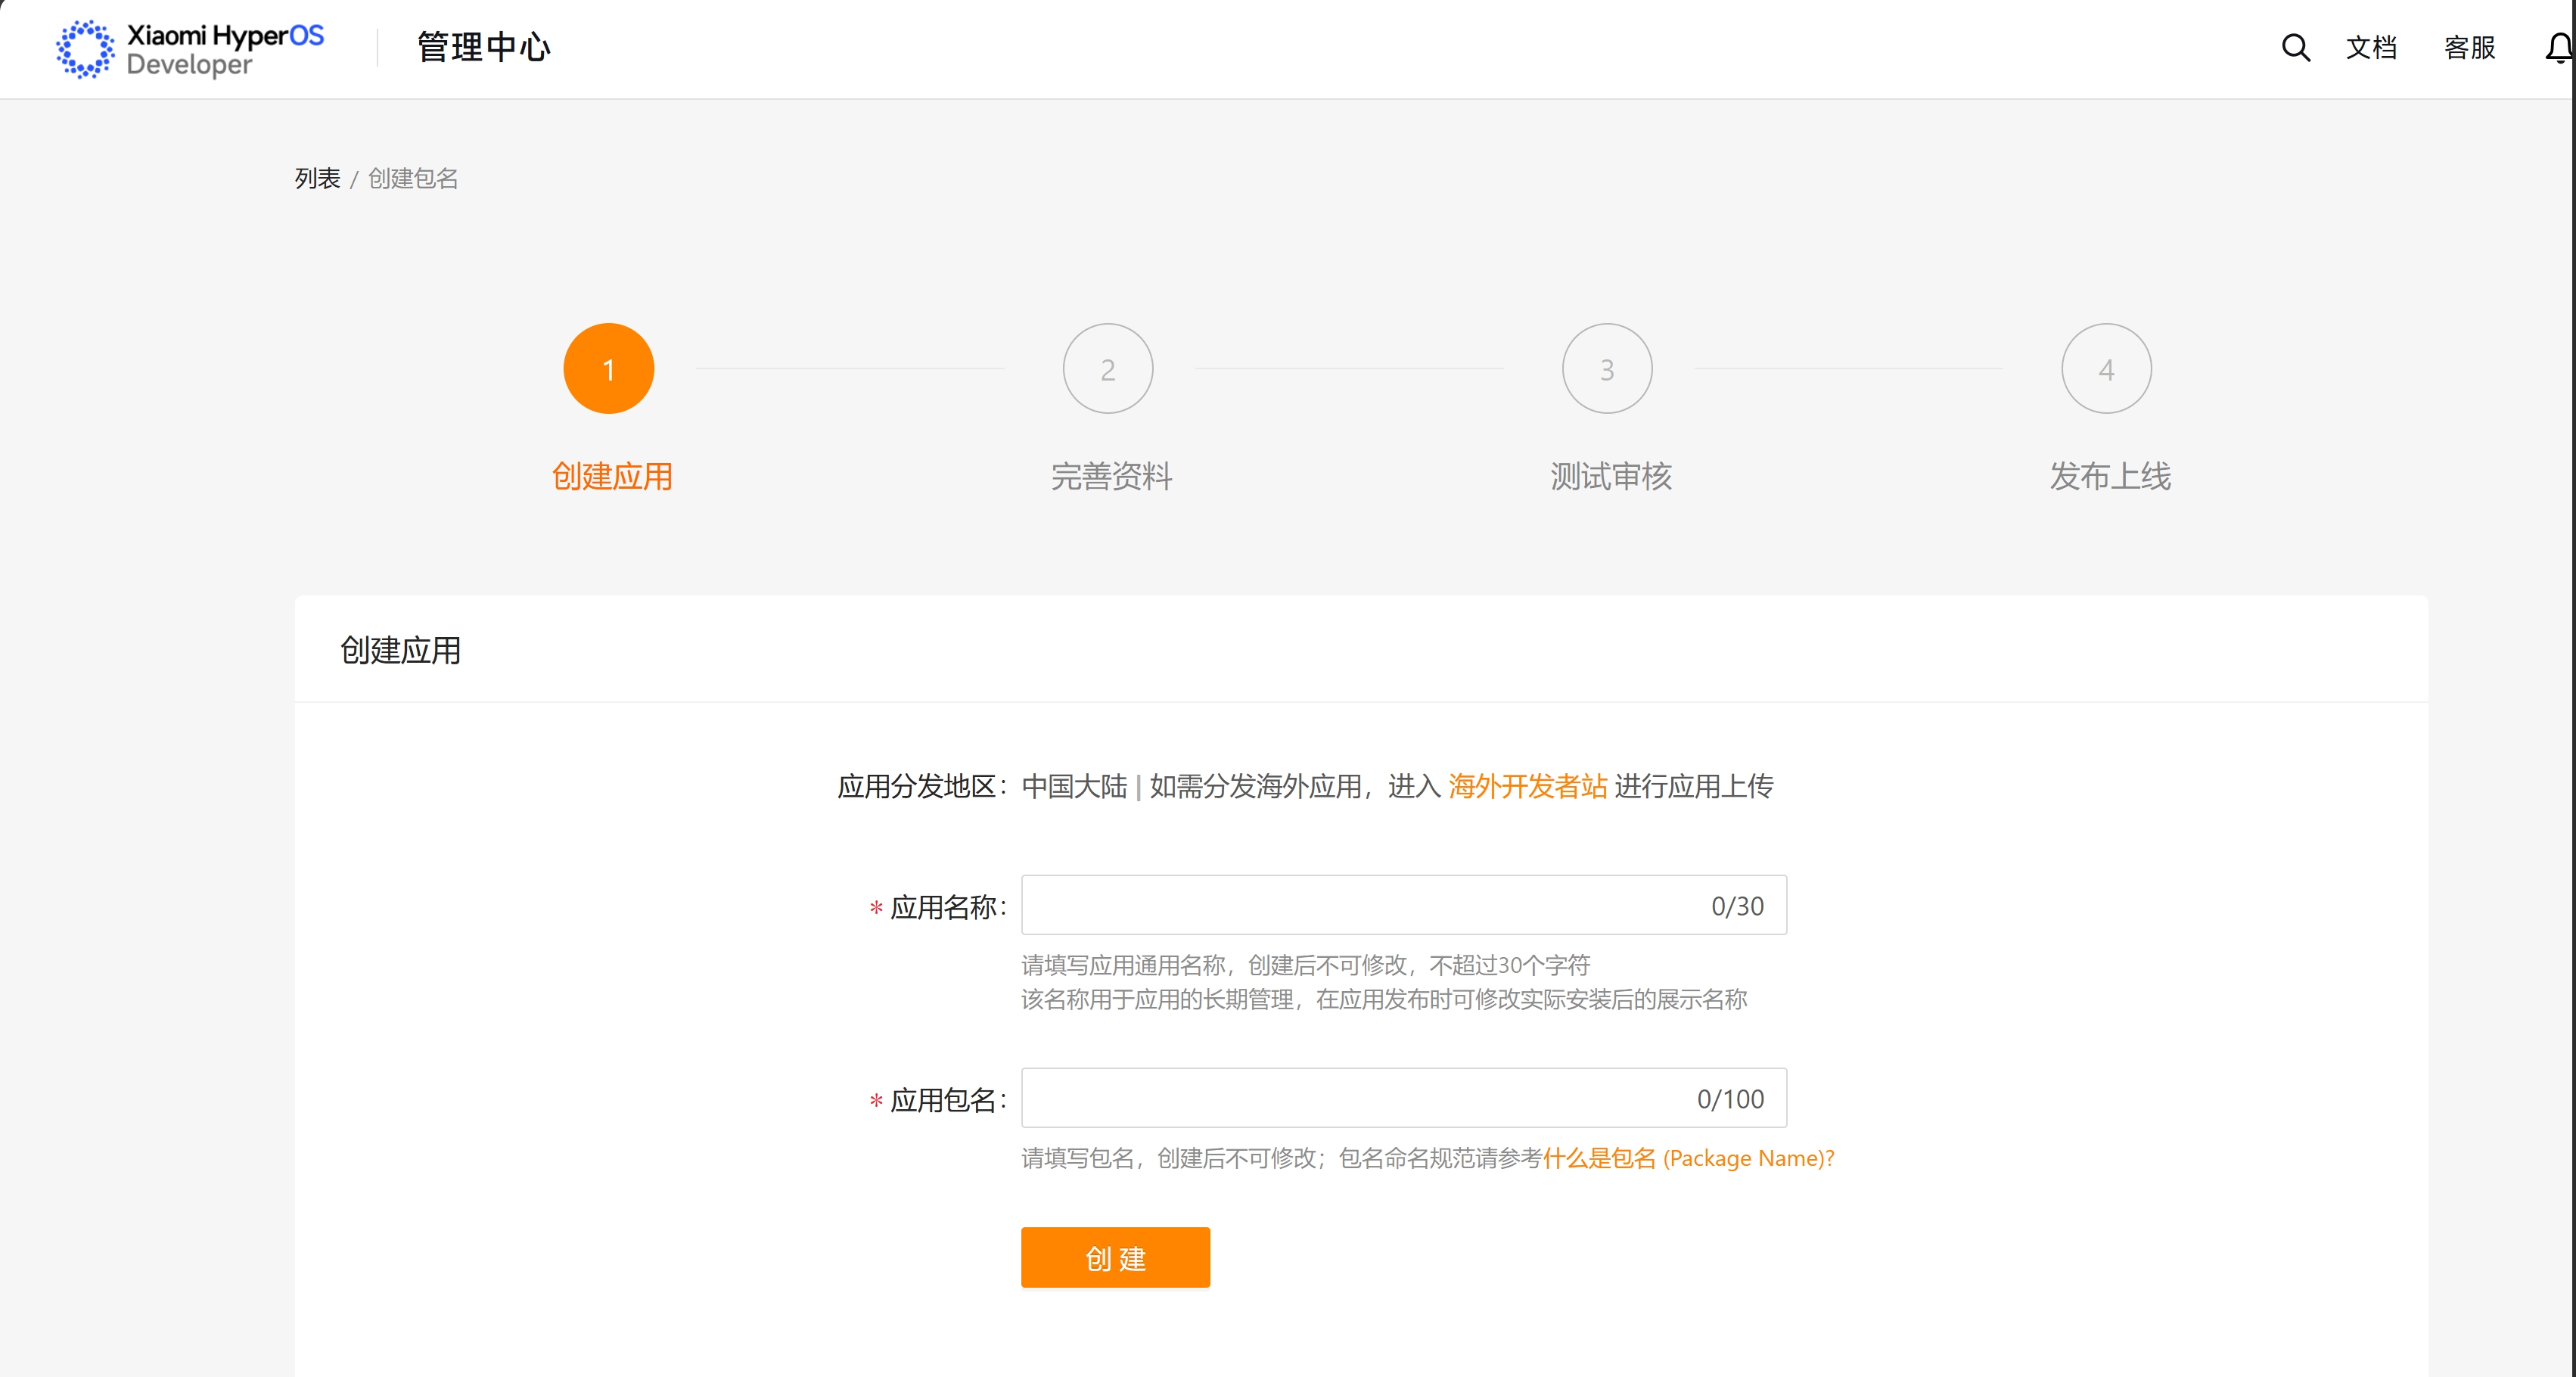Focus the 应用名称 input field
This screenshot has height=1377, width=2576.
[1360, 905]
